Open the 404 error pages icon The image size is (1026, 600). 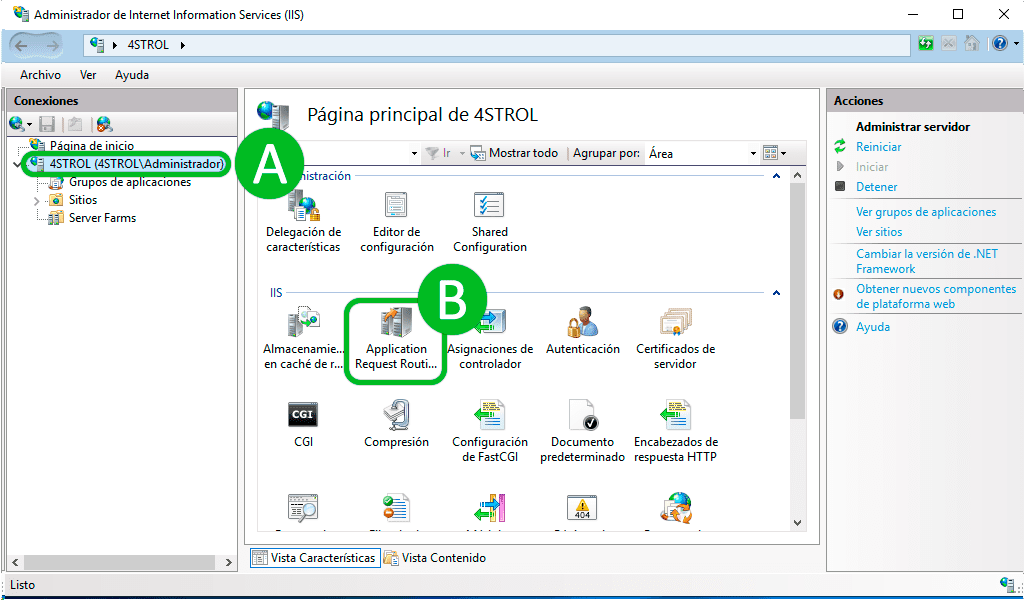(582, 508)
